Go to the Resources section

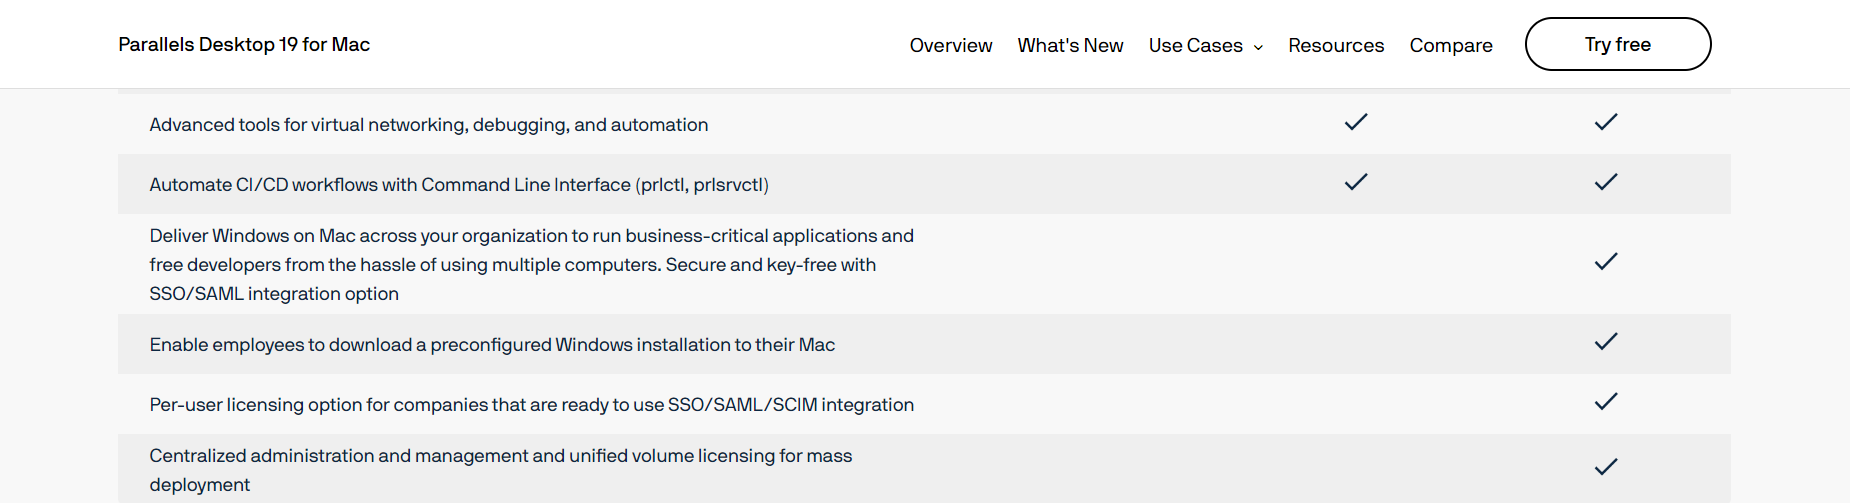coord(1336,45)
